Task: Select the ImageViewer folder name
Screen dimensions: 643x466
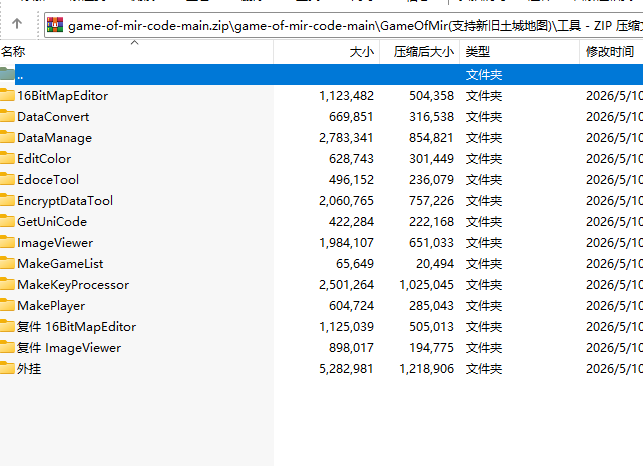Action: 55,243
